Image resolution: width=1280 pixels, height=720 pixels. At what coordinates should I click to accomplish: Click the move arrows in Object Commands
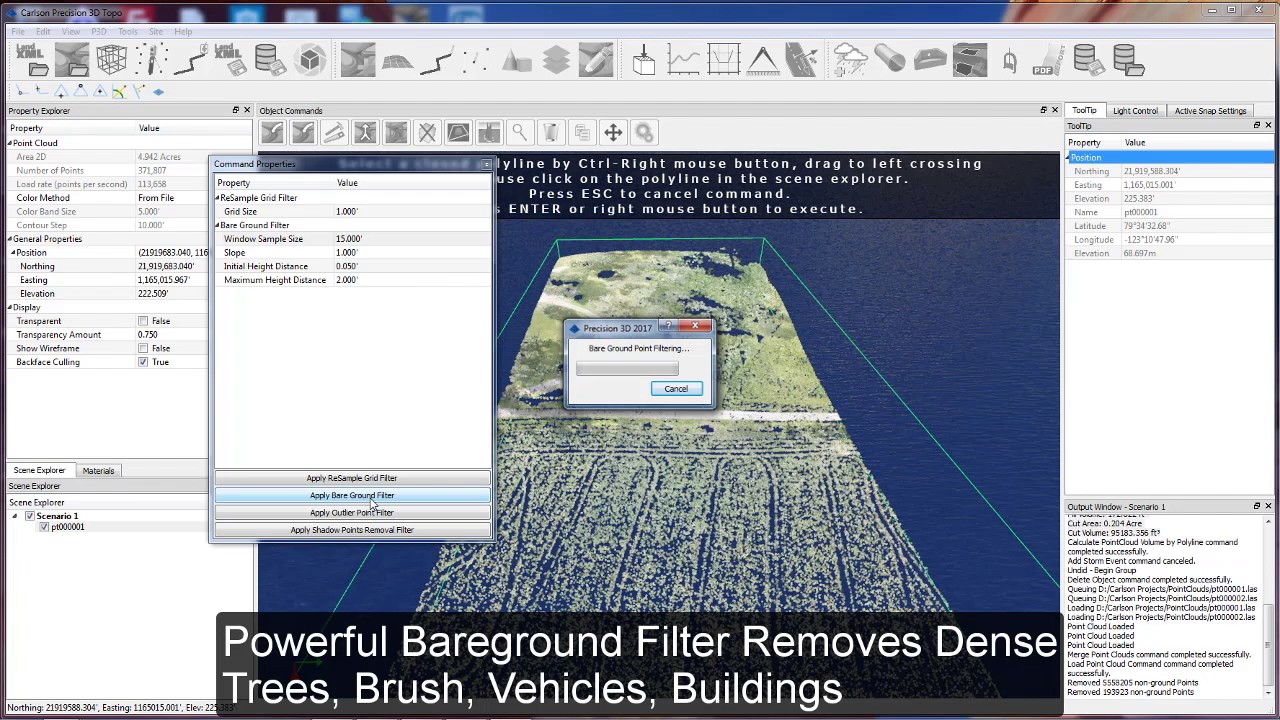pos(613,132)
